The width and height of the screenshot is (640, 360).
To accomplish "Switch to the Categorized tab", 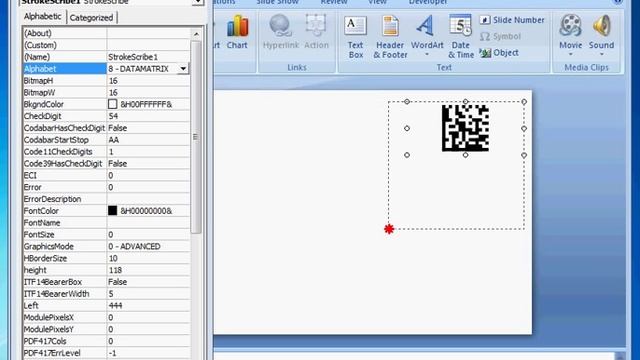I will [91, 18].
